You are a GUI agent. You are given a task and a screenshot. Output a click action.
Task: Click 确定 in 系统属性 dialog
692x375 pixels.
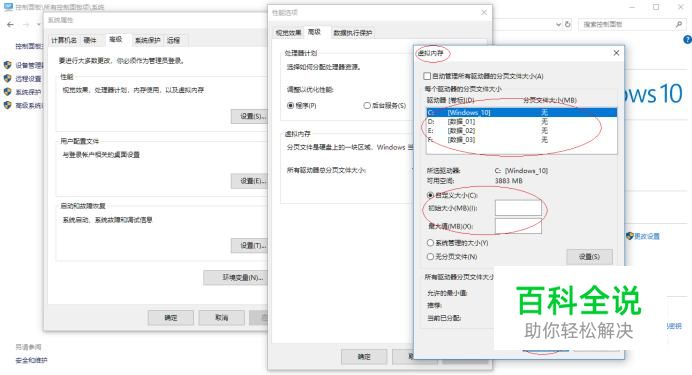171,318
